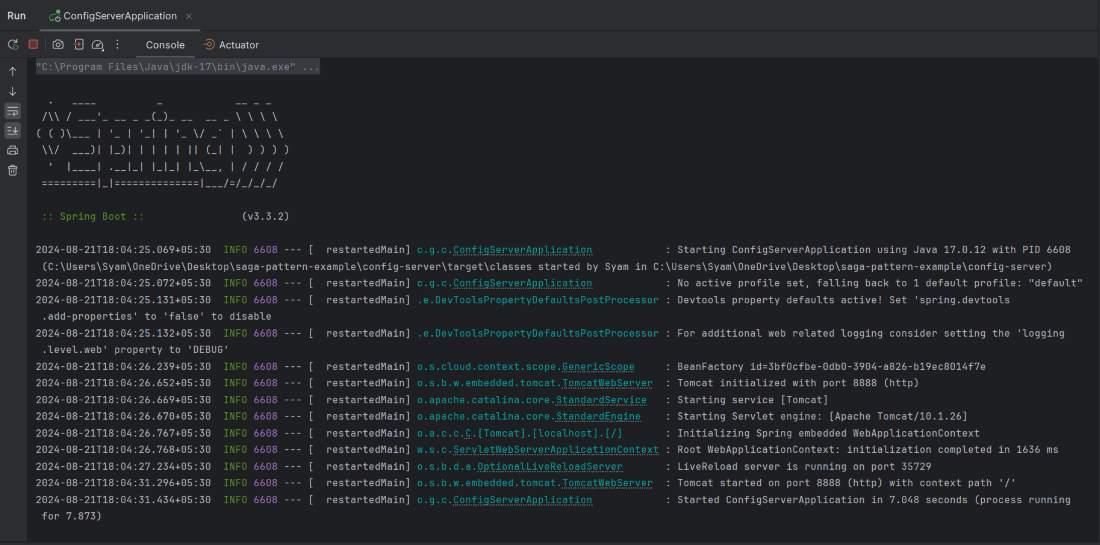
Task: Click the Spring run icon on ConfigServerApplication tab
Action: pyautogui.click(x=55, y=15)
